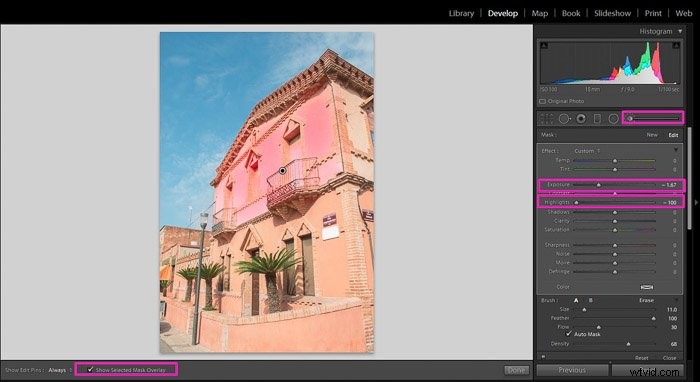
Task: Click the Flow value 30
Action: pyautogui.click(x=674, y=327)
